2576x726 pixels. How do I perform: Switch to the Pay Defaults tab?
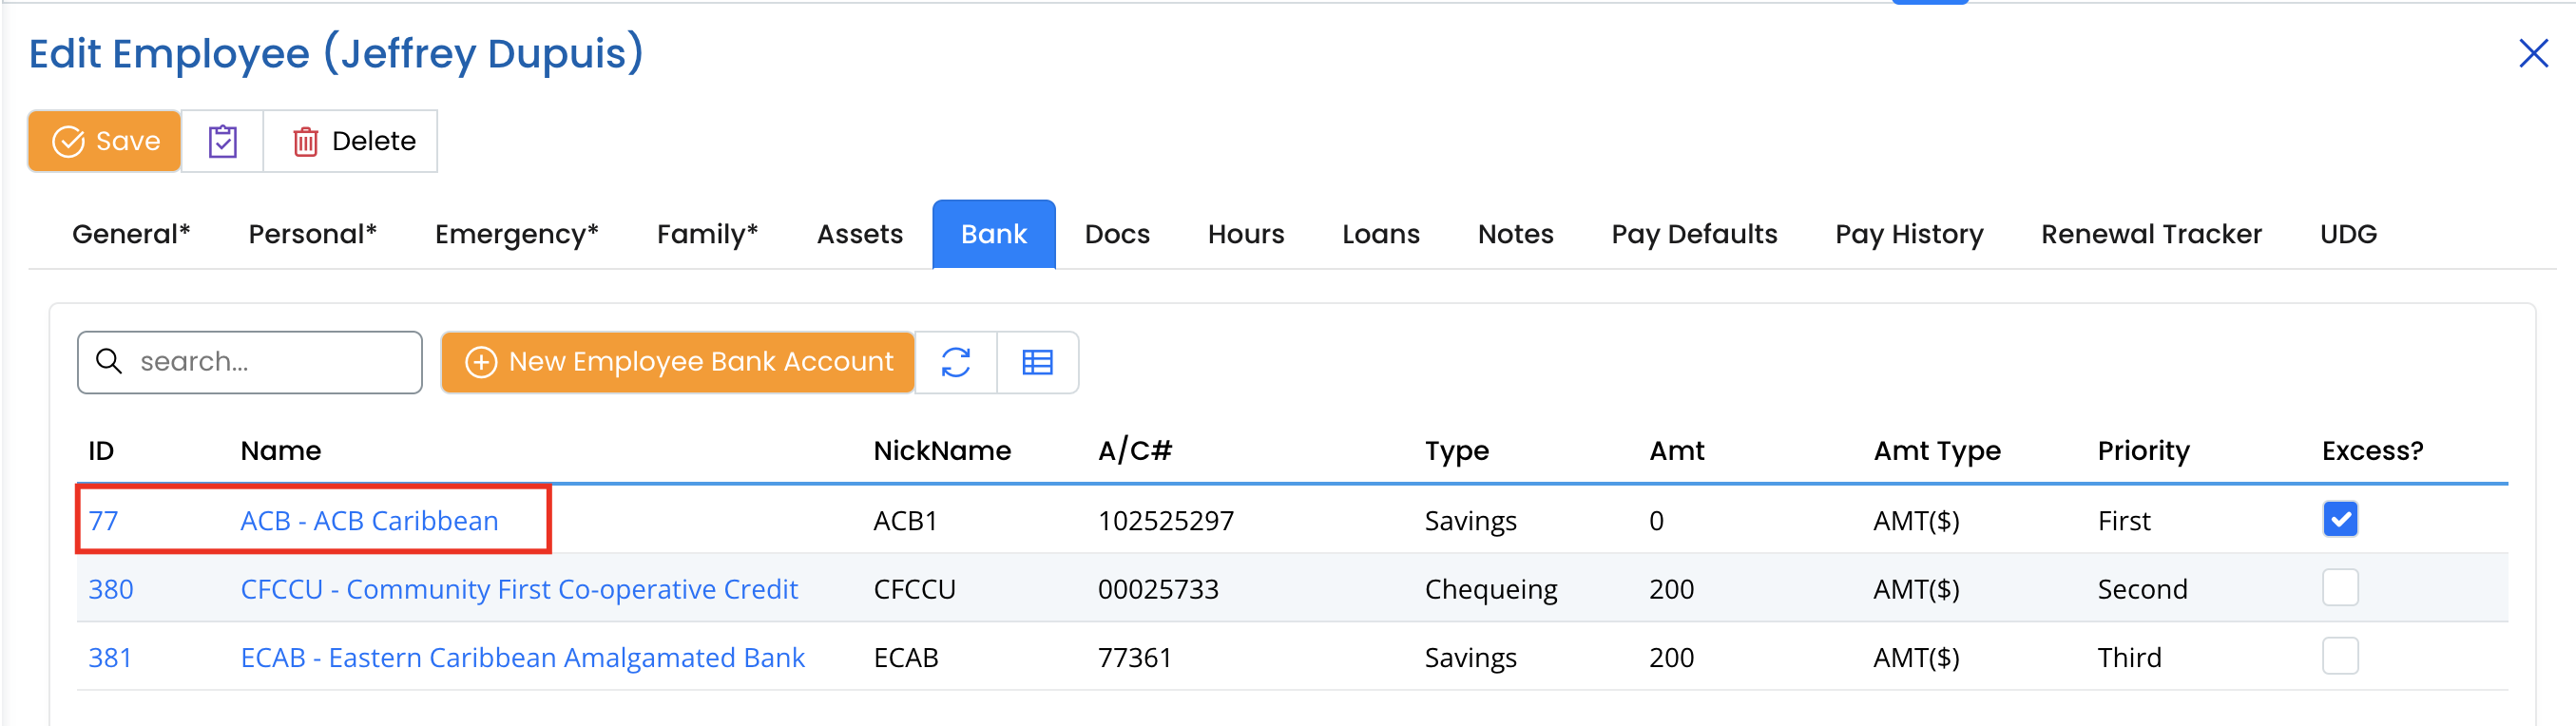point(1693,234)
